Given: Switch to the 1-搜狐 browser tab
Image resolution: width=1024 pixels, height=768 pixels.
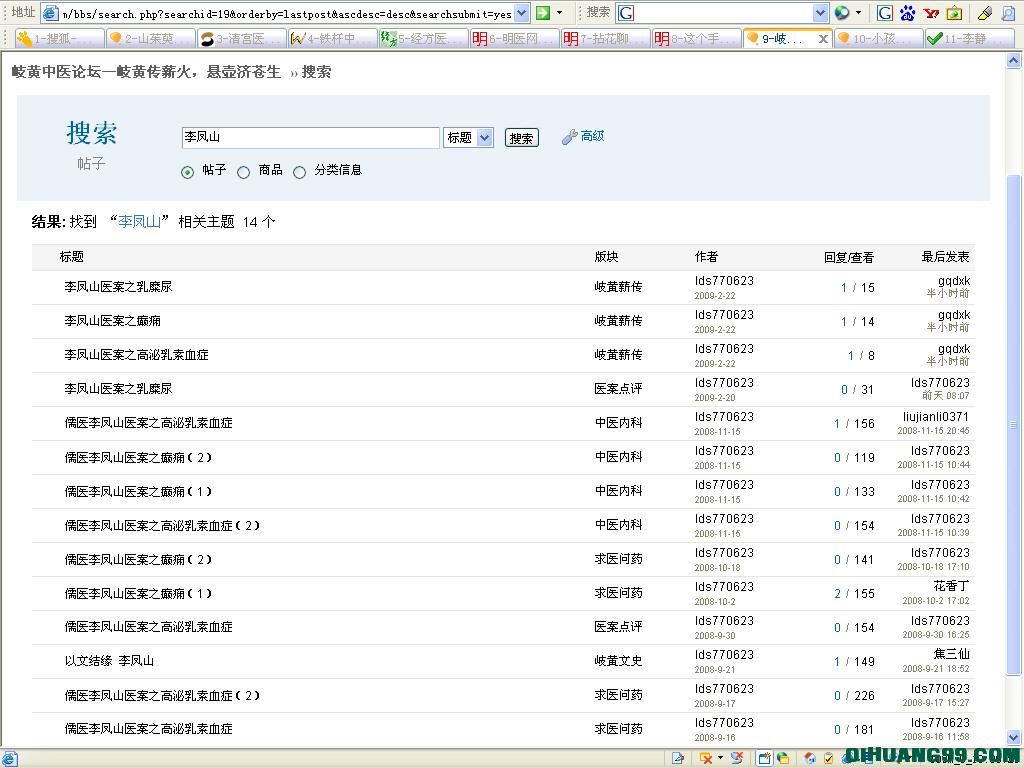Looking at the screenshot, I should [55, 39].
